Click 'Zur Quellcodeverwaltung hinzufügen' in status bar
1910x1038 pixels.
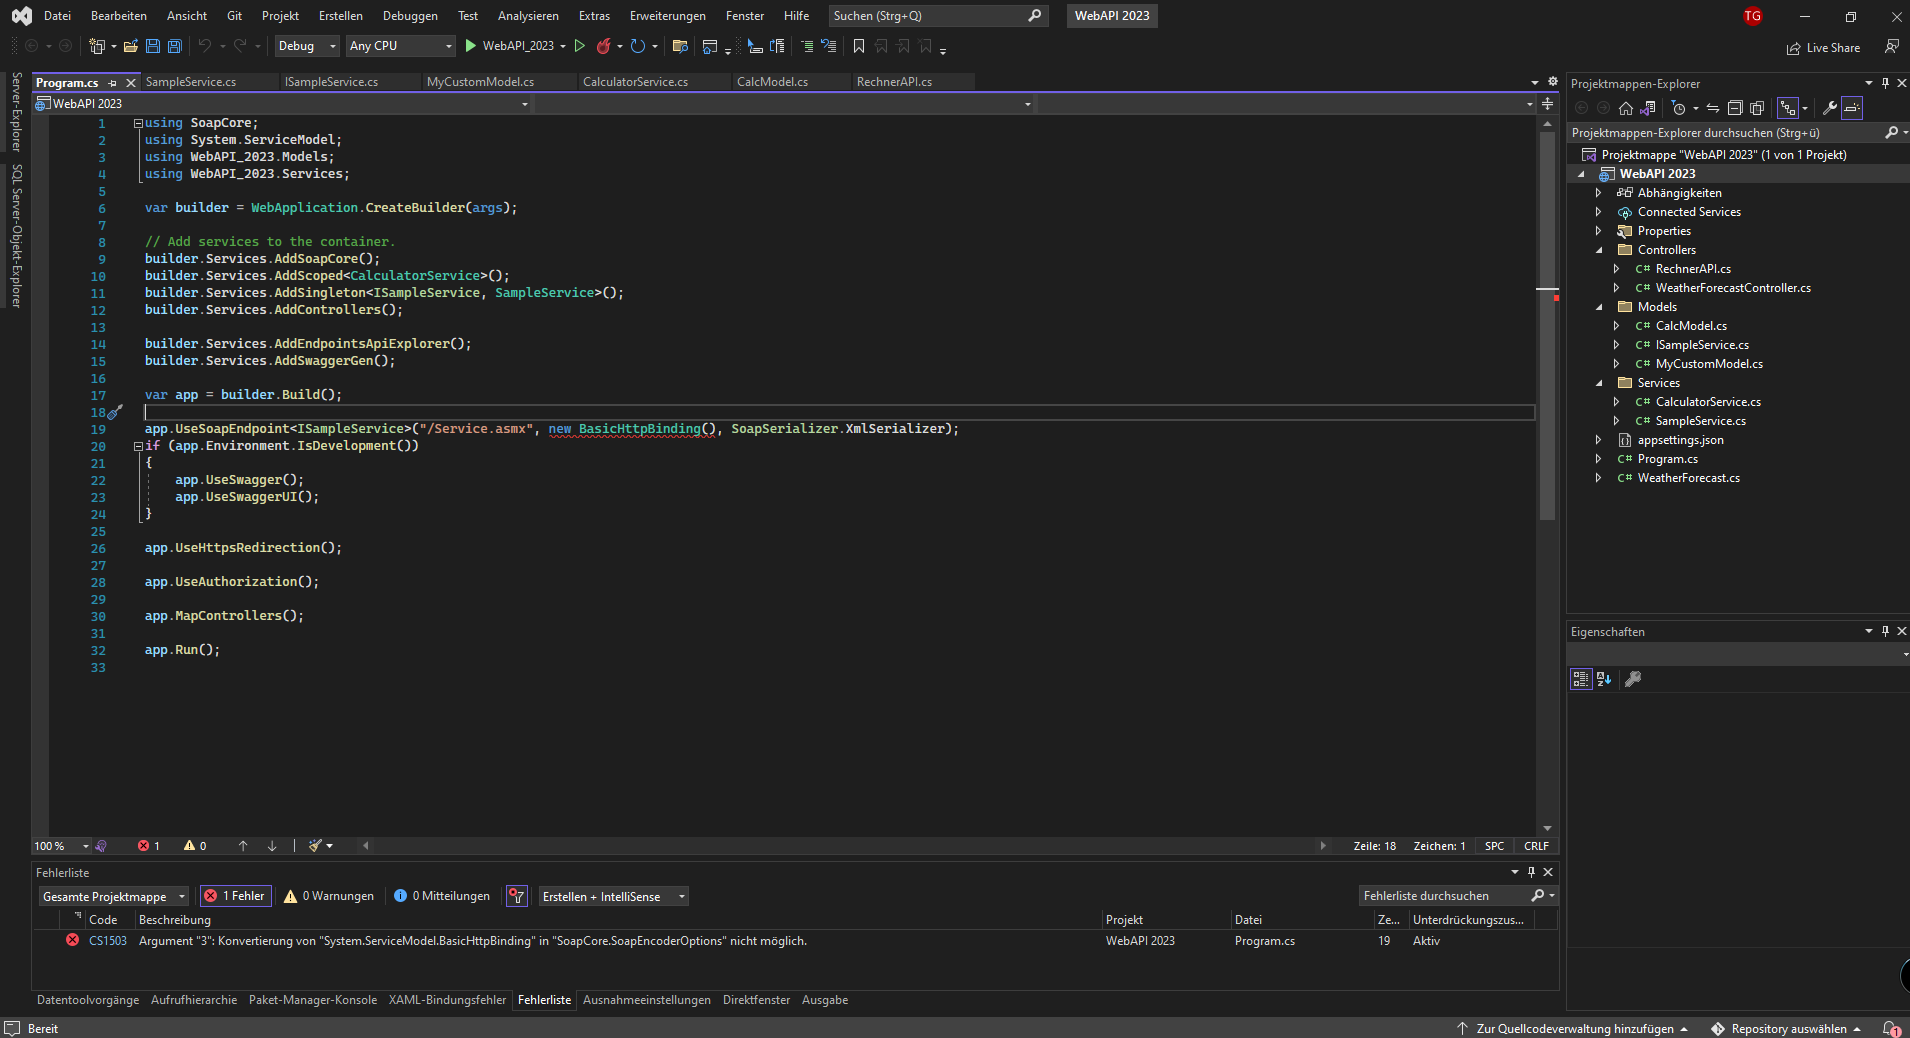(1573, 1028)
